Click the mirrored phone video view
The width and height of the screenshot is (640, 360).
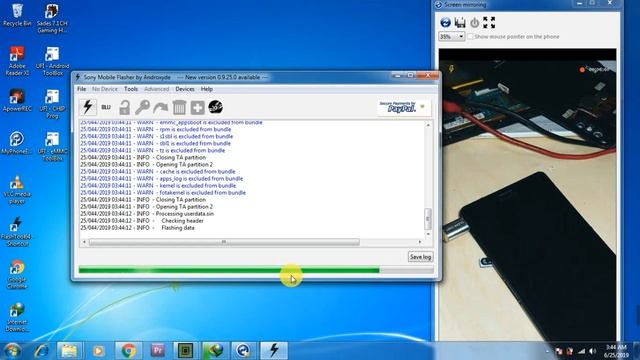click(527, 194)
